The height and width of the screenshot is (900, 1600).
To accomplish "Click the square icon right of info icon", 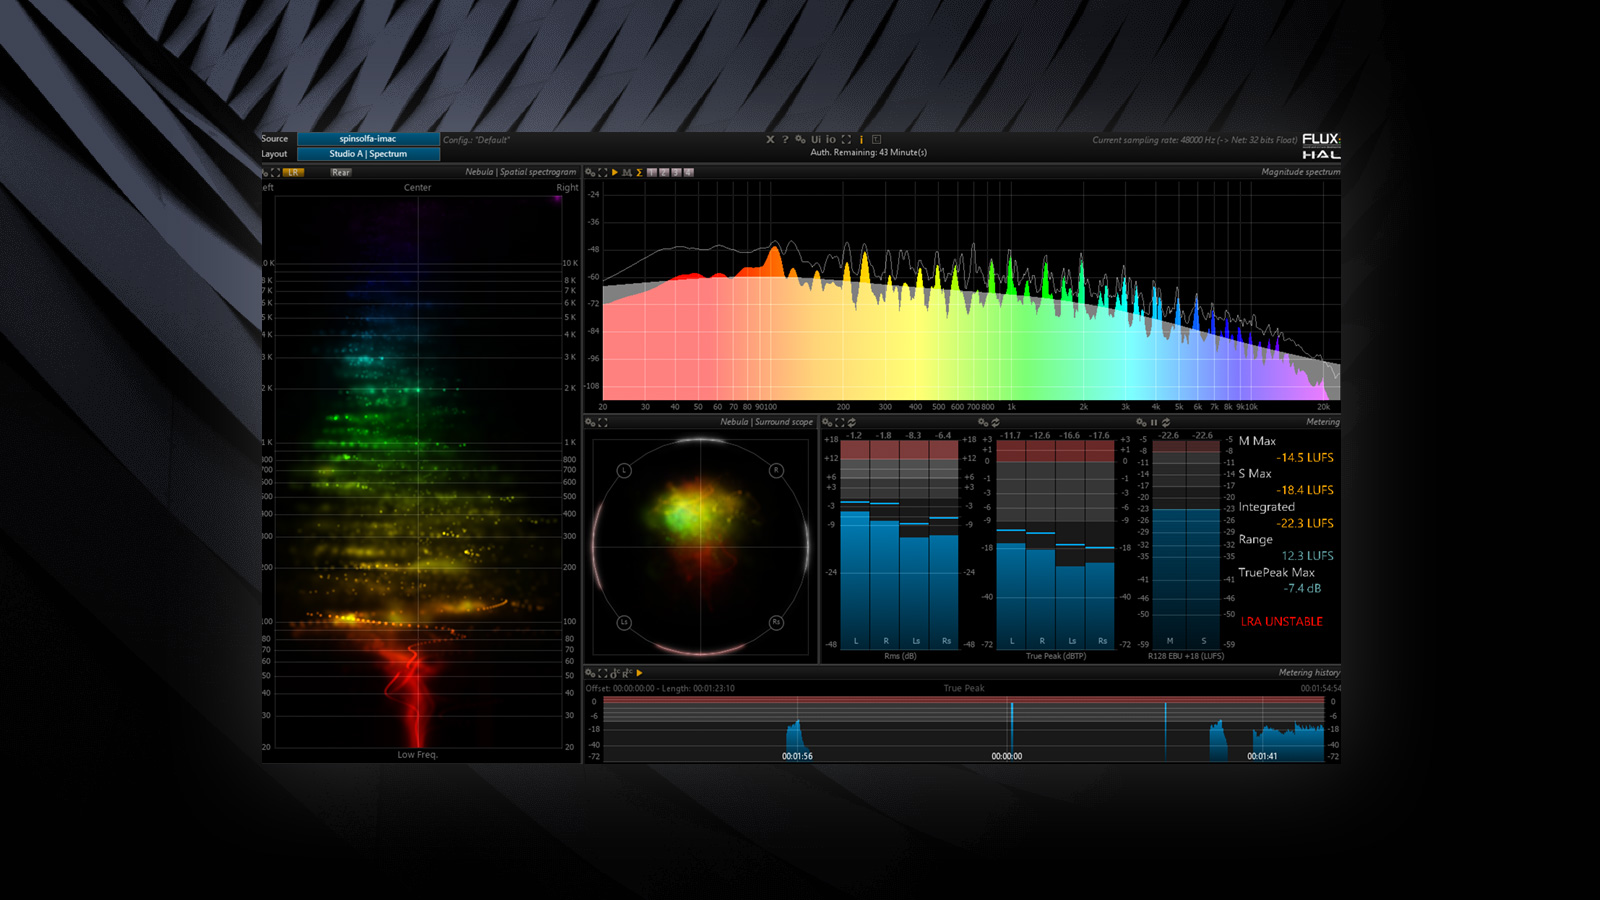I will click(876, 139).
